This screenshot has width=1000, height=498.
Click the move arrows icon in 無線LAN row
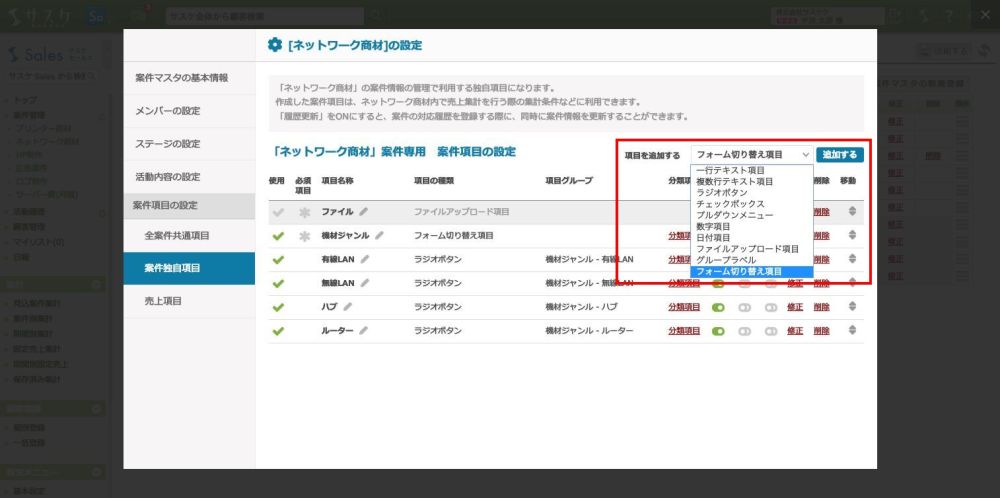[x=852, y=283]
